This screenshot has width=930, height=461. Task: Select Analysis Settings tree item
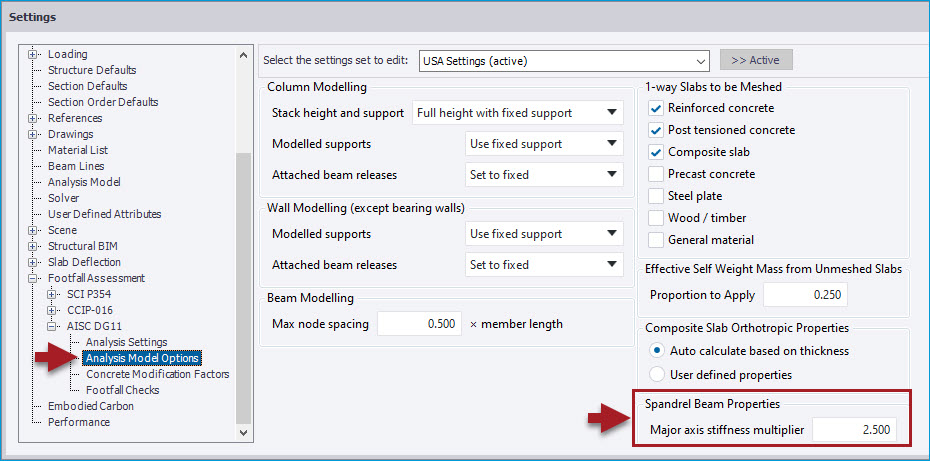pos(126,342)
